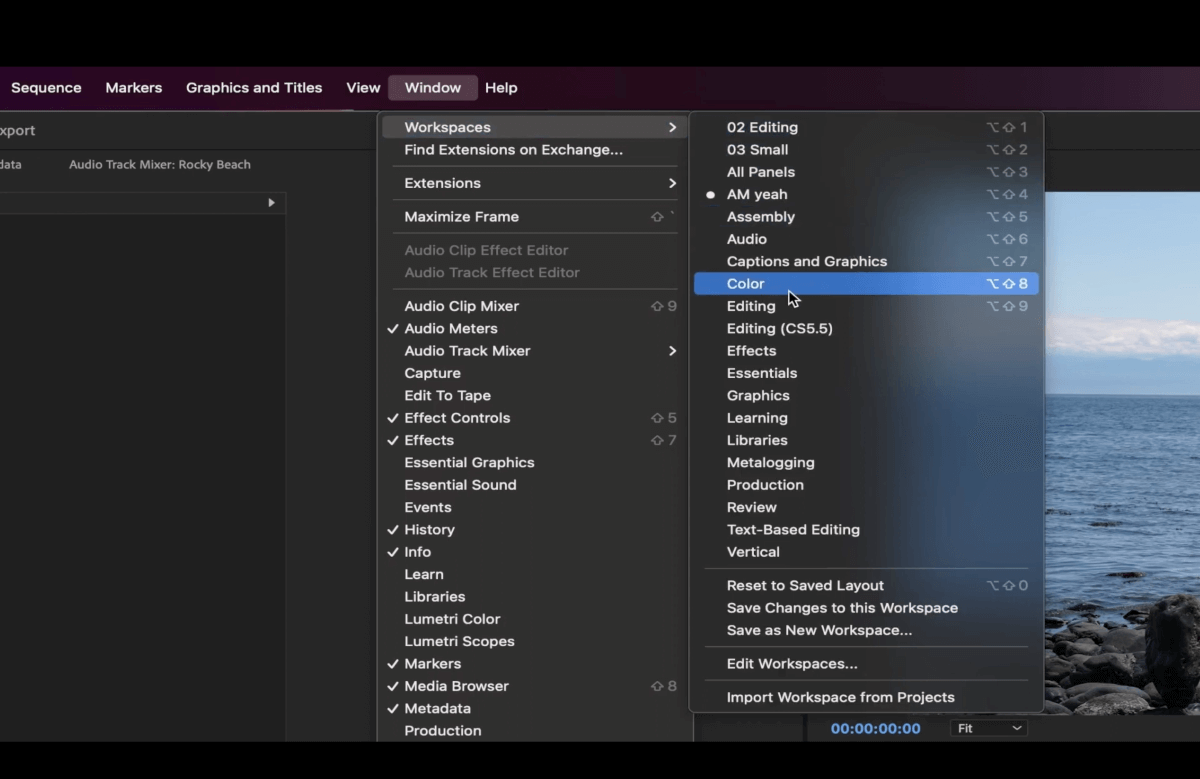Switch to the Learning workspace
This screenshot has width=1200, height=779.
point(866,418)
